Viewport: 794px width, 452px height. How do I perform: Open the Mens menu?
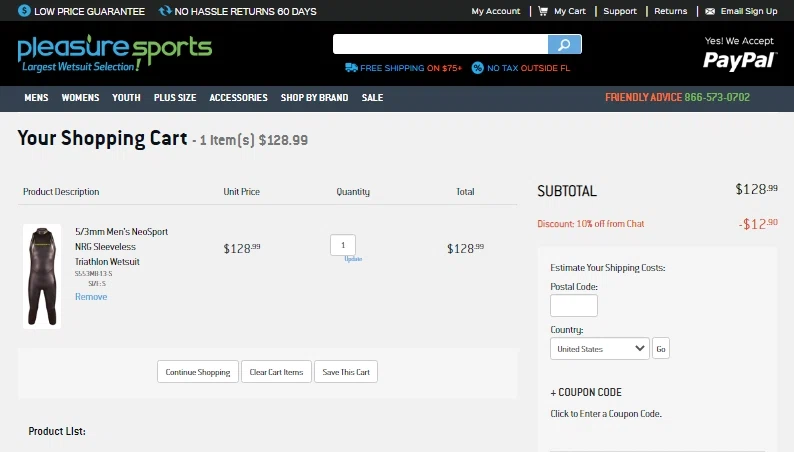[36, 98]
